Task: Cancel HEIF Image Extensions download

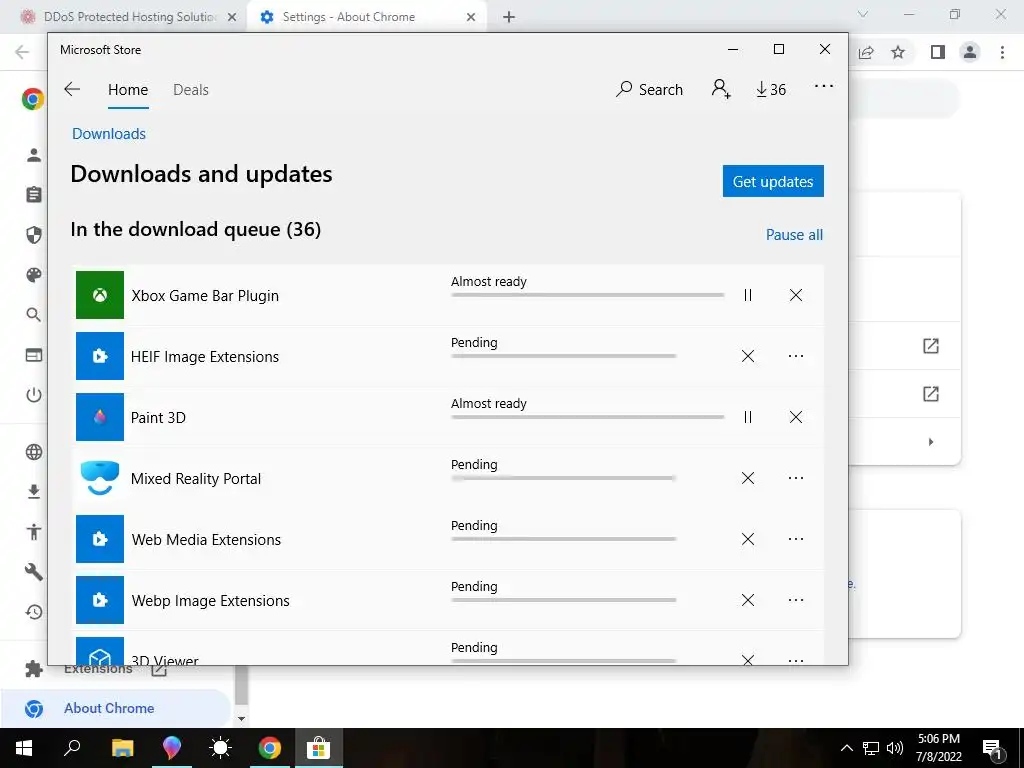Action: click(x=748, y=356)
